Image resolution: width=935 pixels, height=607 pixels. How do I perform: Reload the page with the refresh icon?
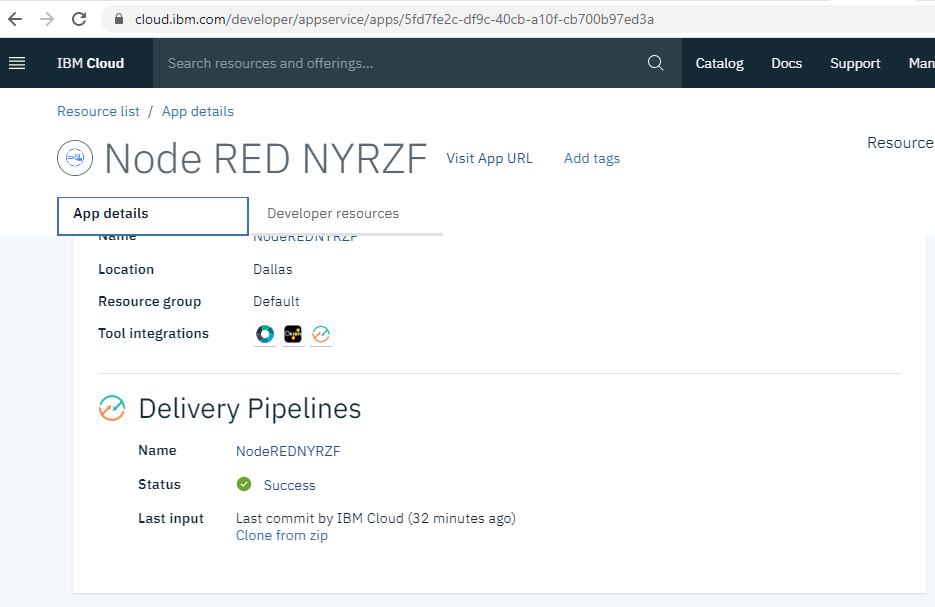(79, 19)
